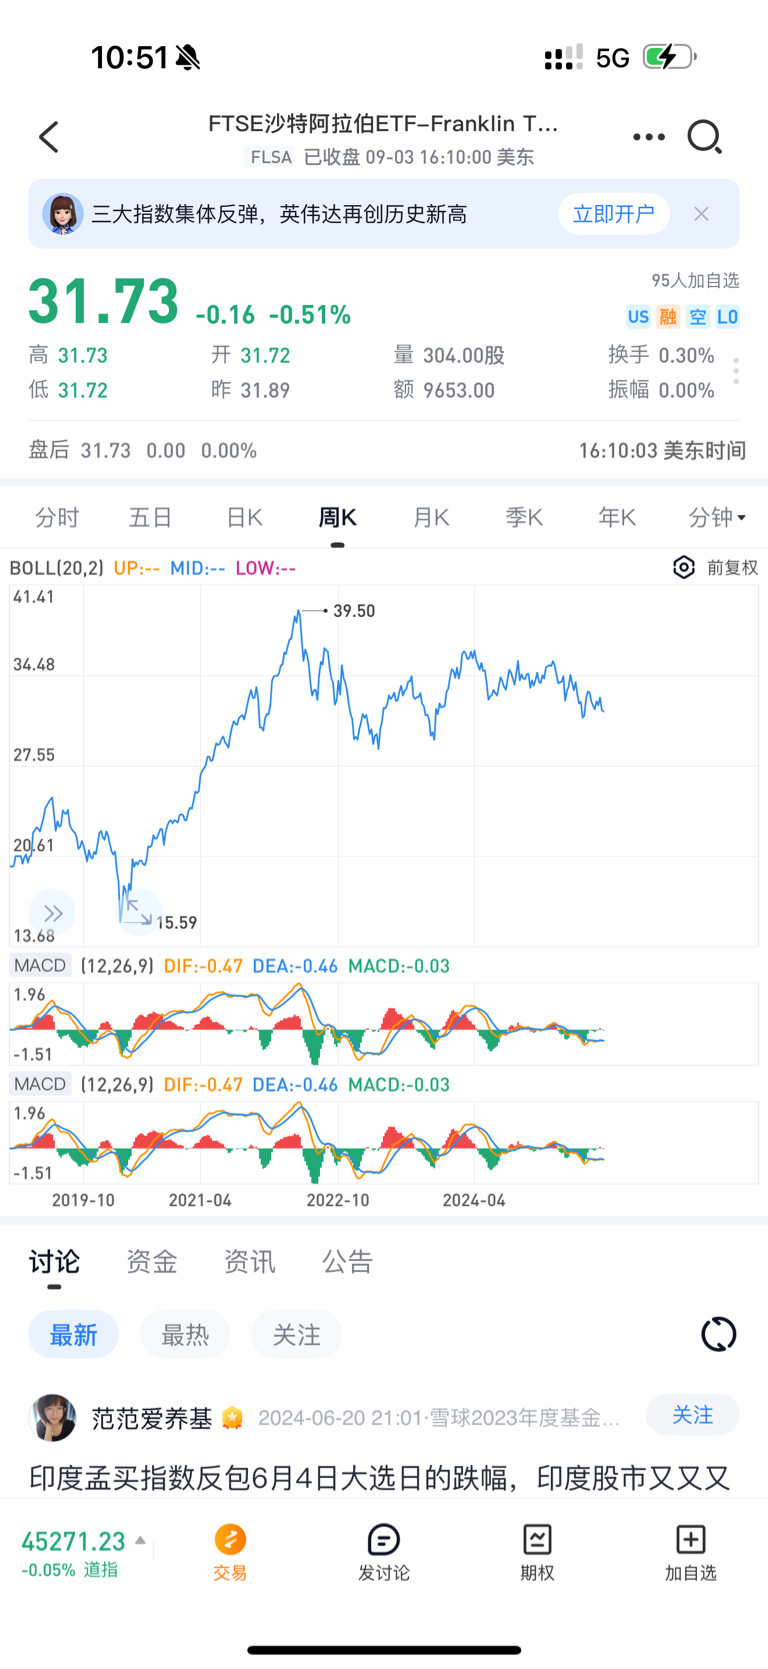Follow 范范爱养基 with 关注 button
The height and width of the screenshot is (1669, 768).
(x=692, y=1415)
